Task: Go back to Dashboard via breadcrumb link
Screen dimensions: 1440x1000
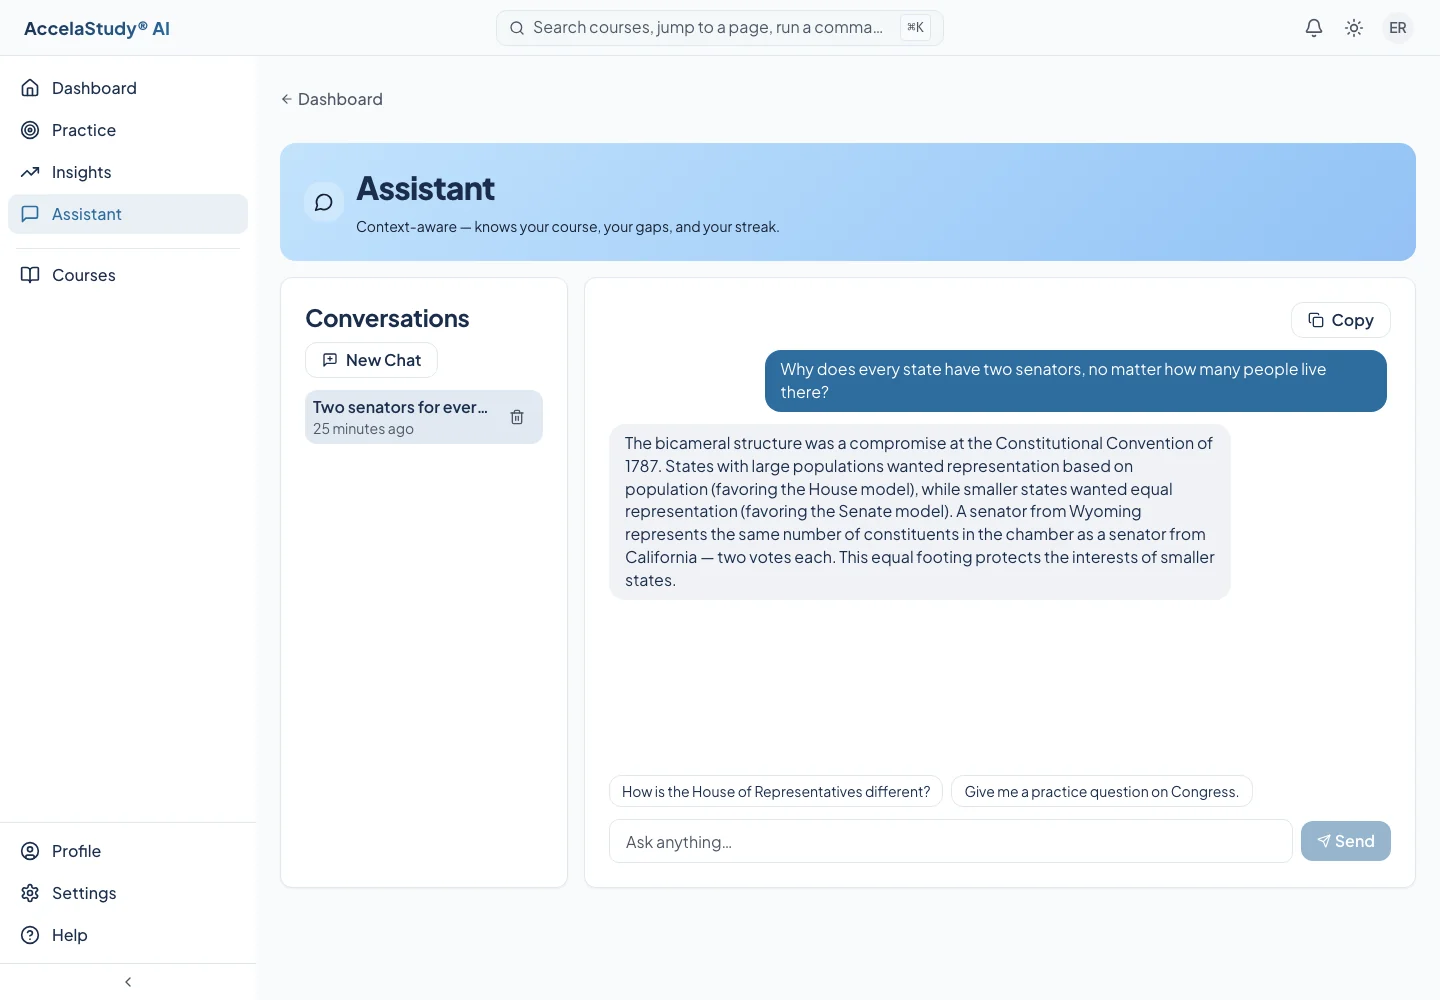Action: click(x=332, y=99)
